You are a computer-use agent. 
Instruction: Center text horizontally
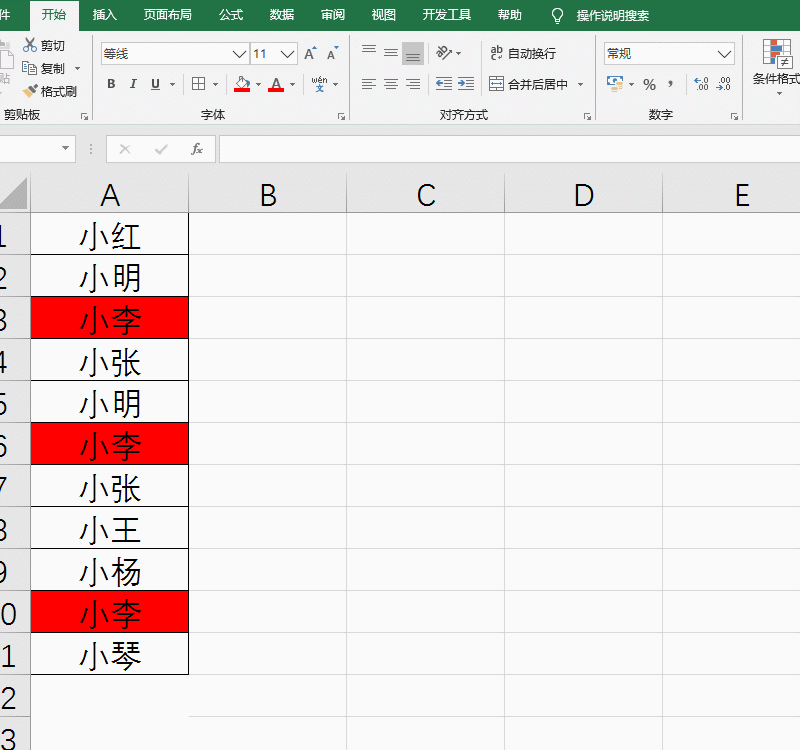coord(391,84)
